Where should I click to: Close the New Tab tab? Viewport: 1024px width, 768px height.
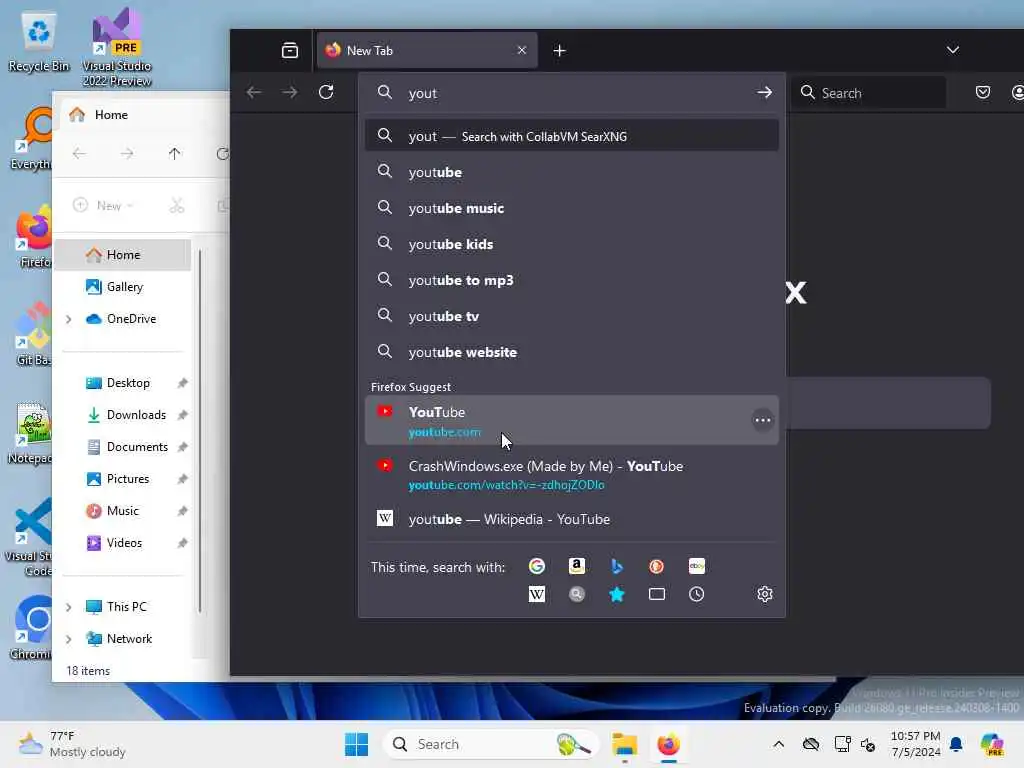click(x=522, y=50)
